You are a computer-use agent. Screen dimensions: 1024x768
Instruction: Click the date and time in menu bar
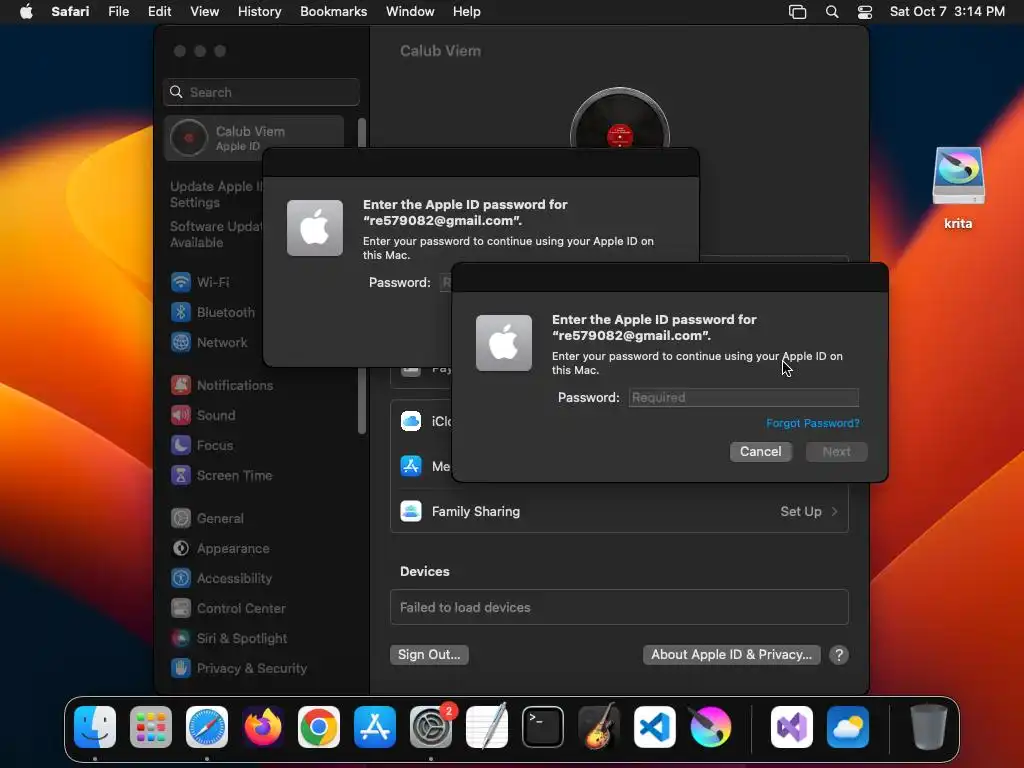coord(947,12)
